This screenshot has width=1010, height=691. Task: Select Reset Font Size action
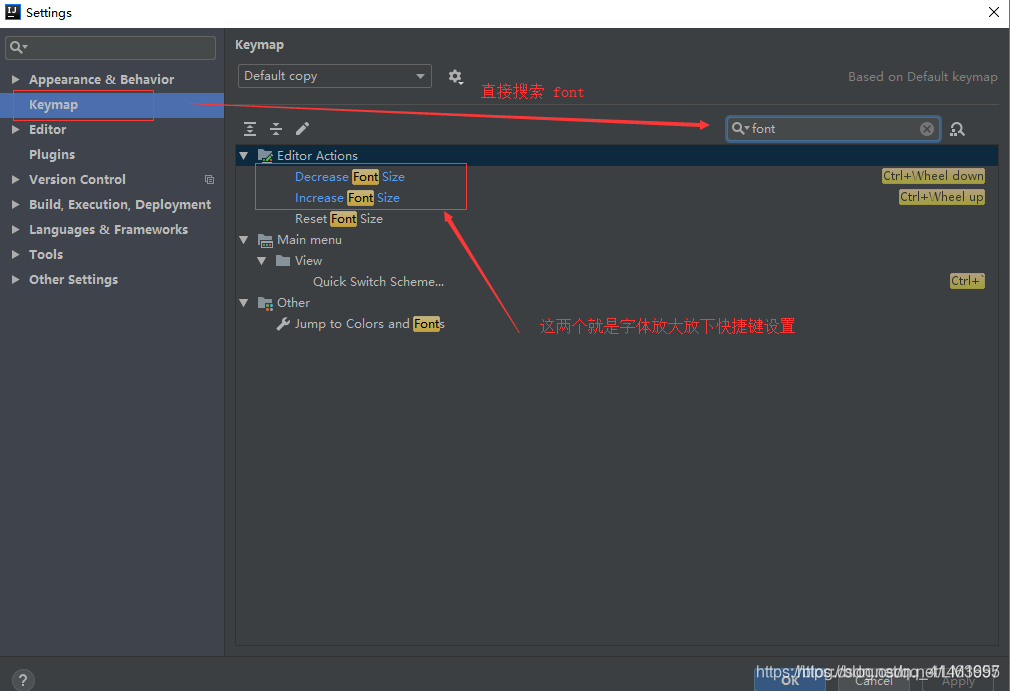[x=339, y=219]
